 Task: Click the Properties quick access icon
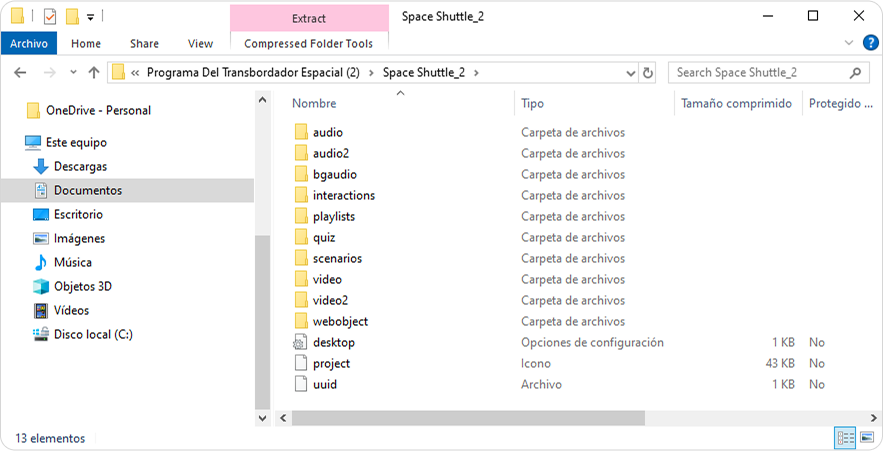(50, 17)
